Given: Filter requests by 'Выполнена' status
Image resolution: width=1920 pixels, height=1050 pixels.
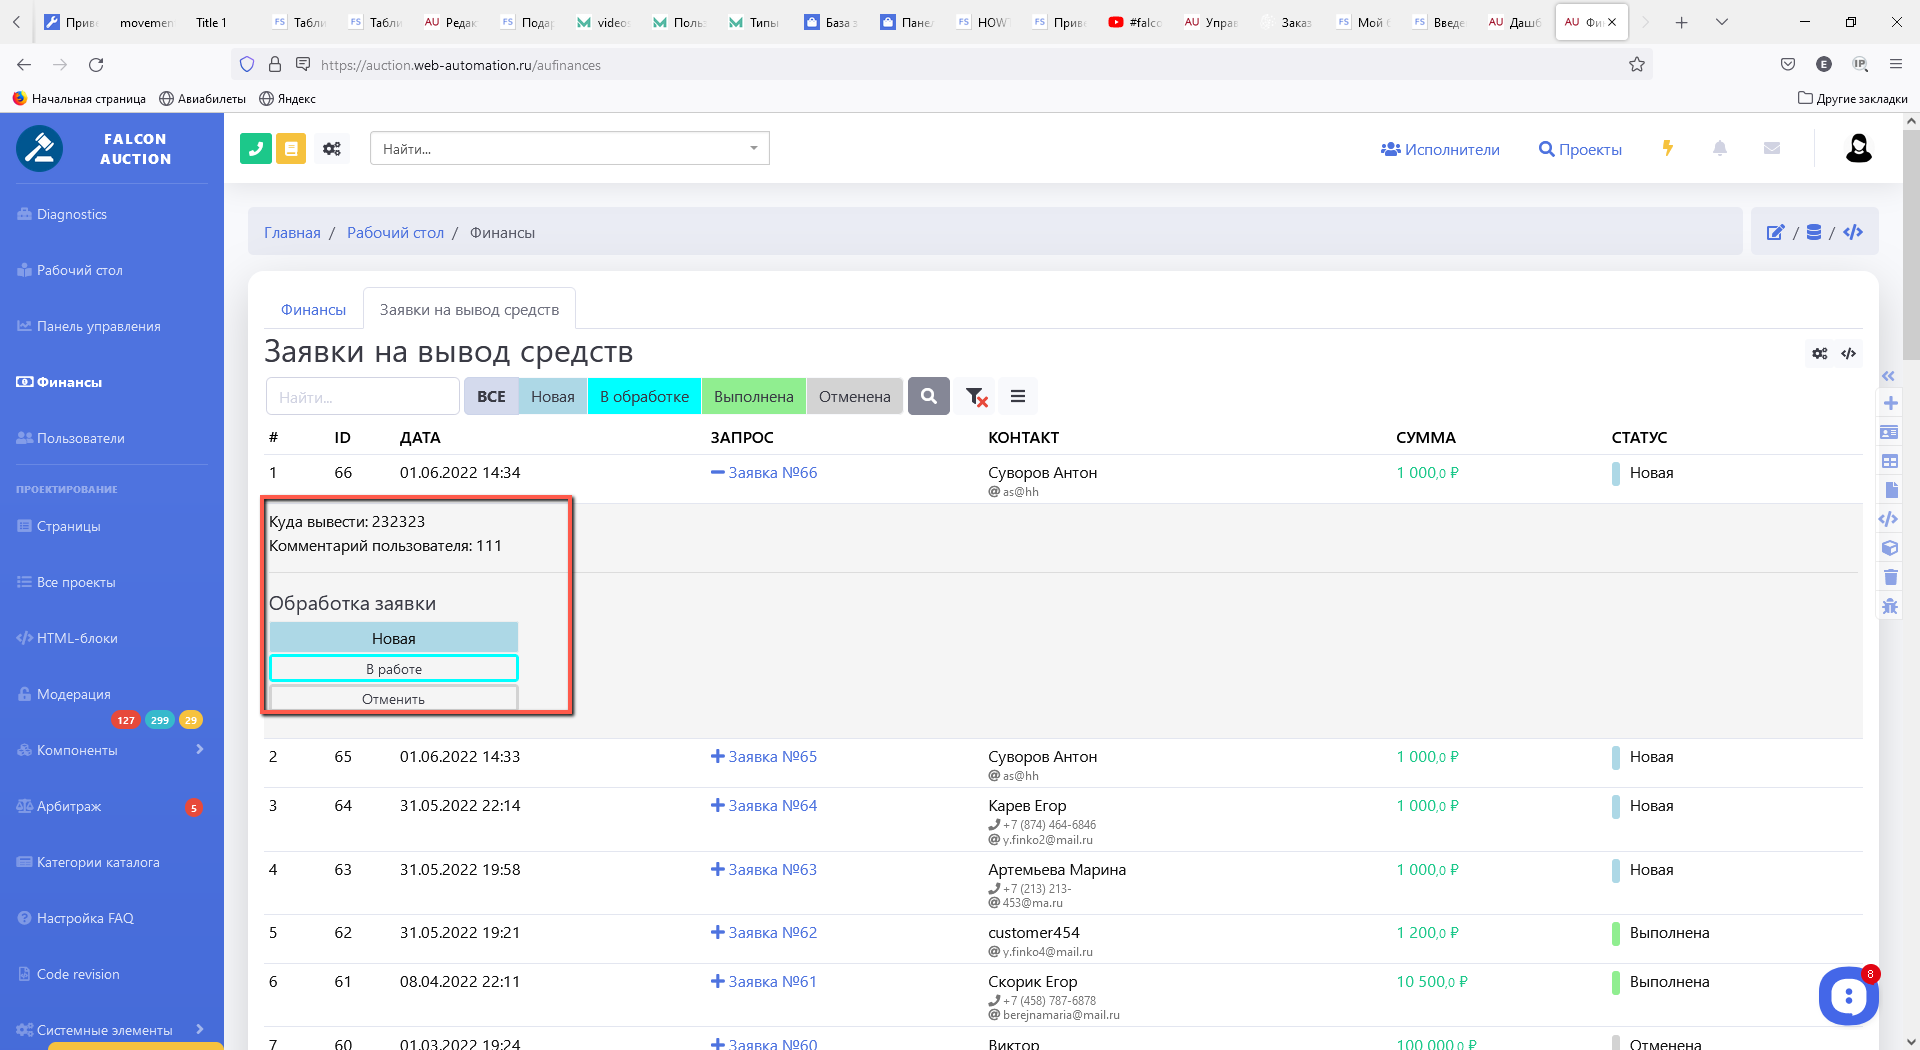Looking at the screenshot, I should tap(753, 397).
